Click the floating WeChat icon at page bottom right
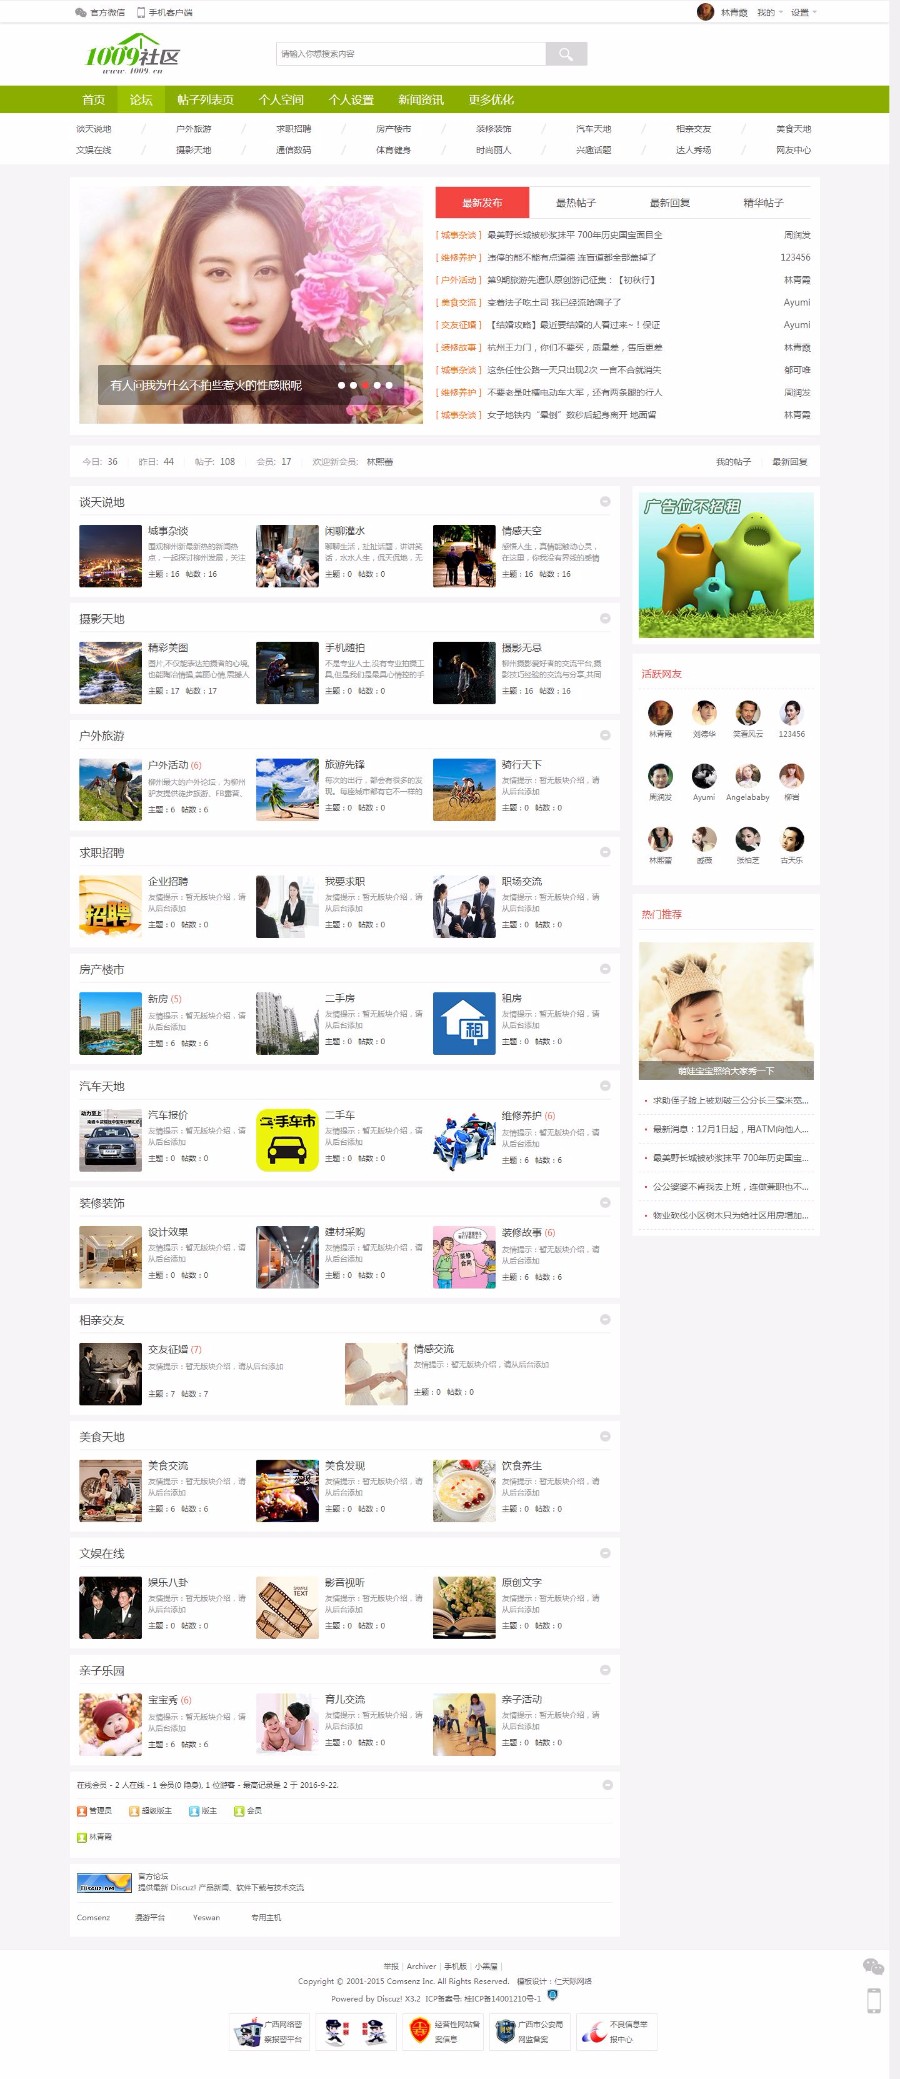This screenshot has width=900, height=2079. pos(873,1967)
